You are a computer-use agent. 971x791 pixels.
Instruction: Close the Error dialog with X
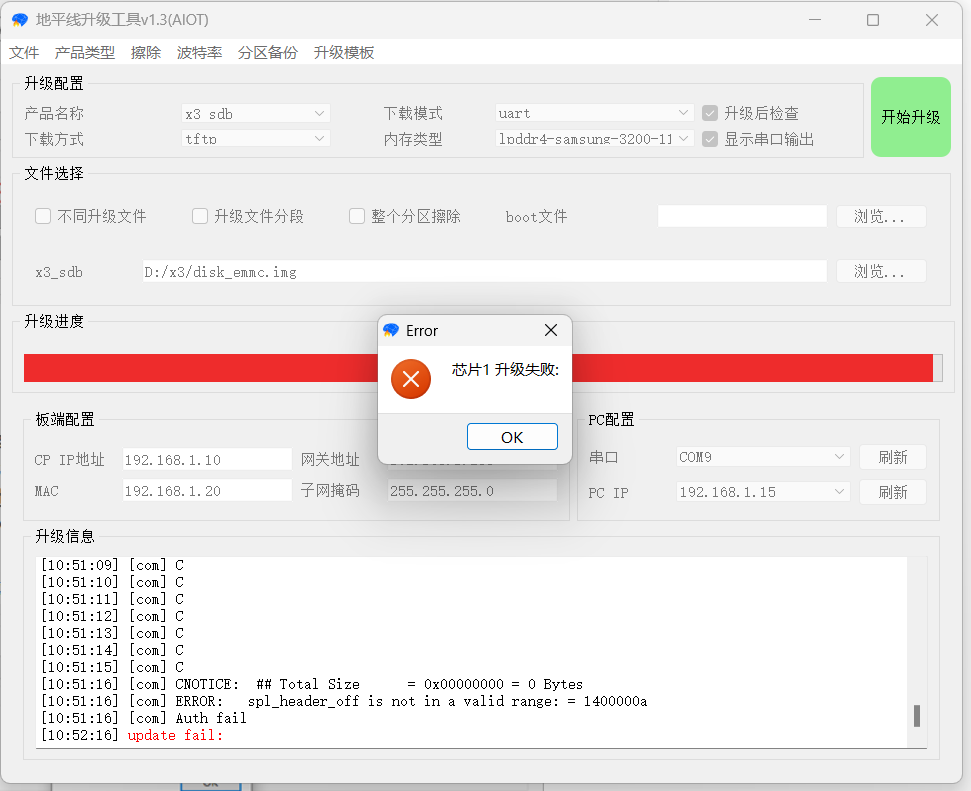click(x=550, y=330)
